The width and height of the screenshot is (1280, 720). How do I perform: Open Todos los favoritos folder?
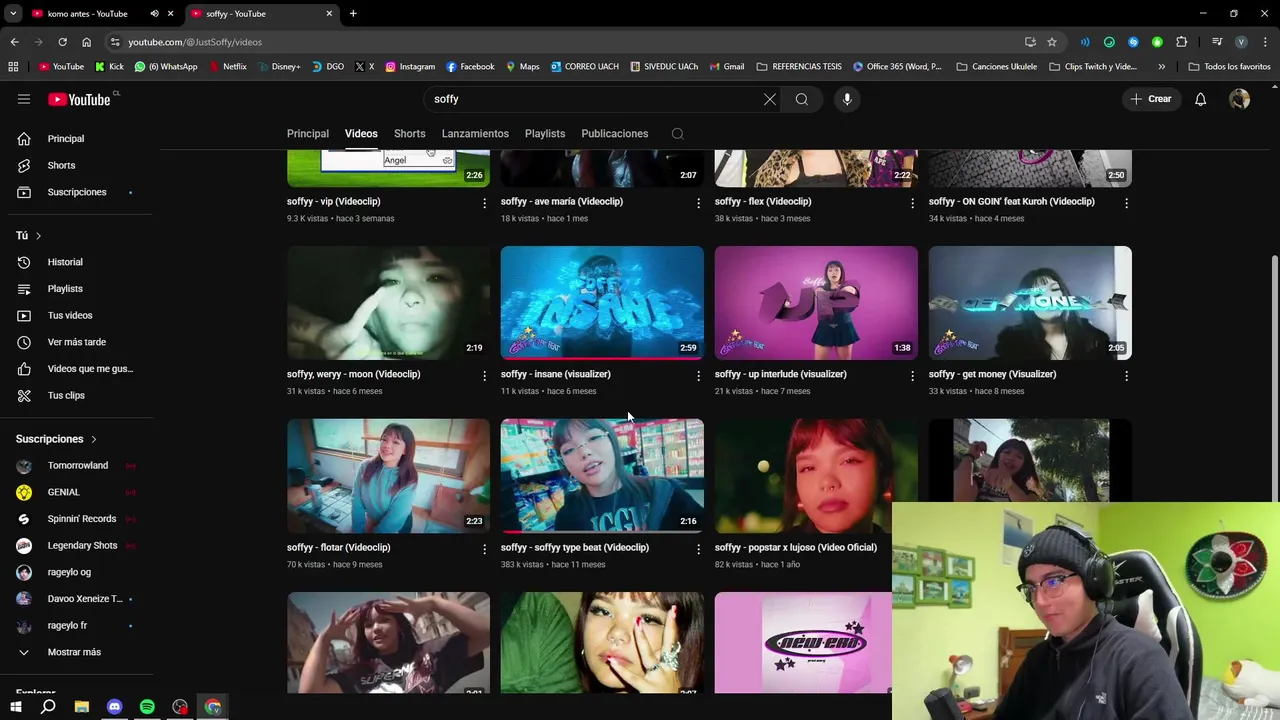1229,67
